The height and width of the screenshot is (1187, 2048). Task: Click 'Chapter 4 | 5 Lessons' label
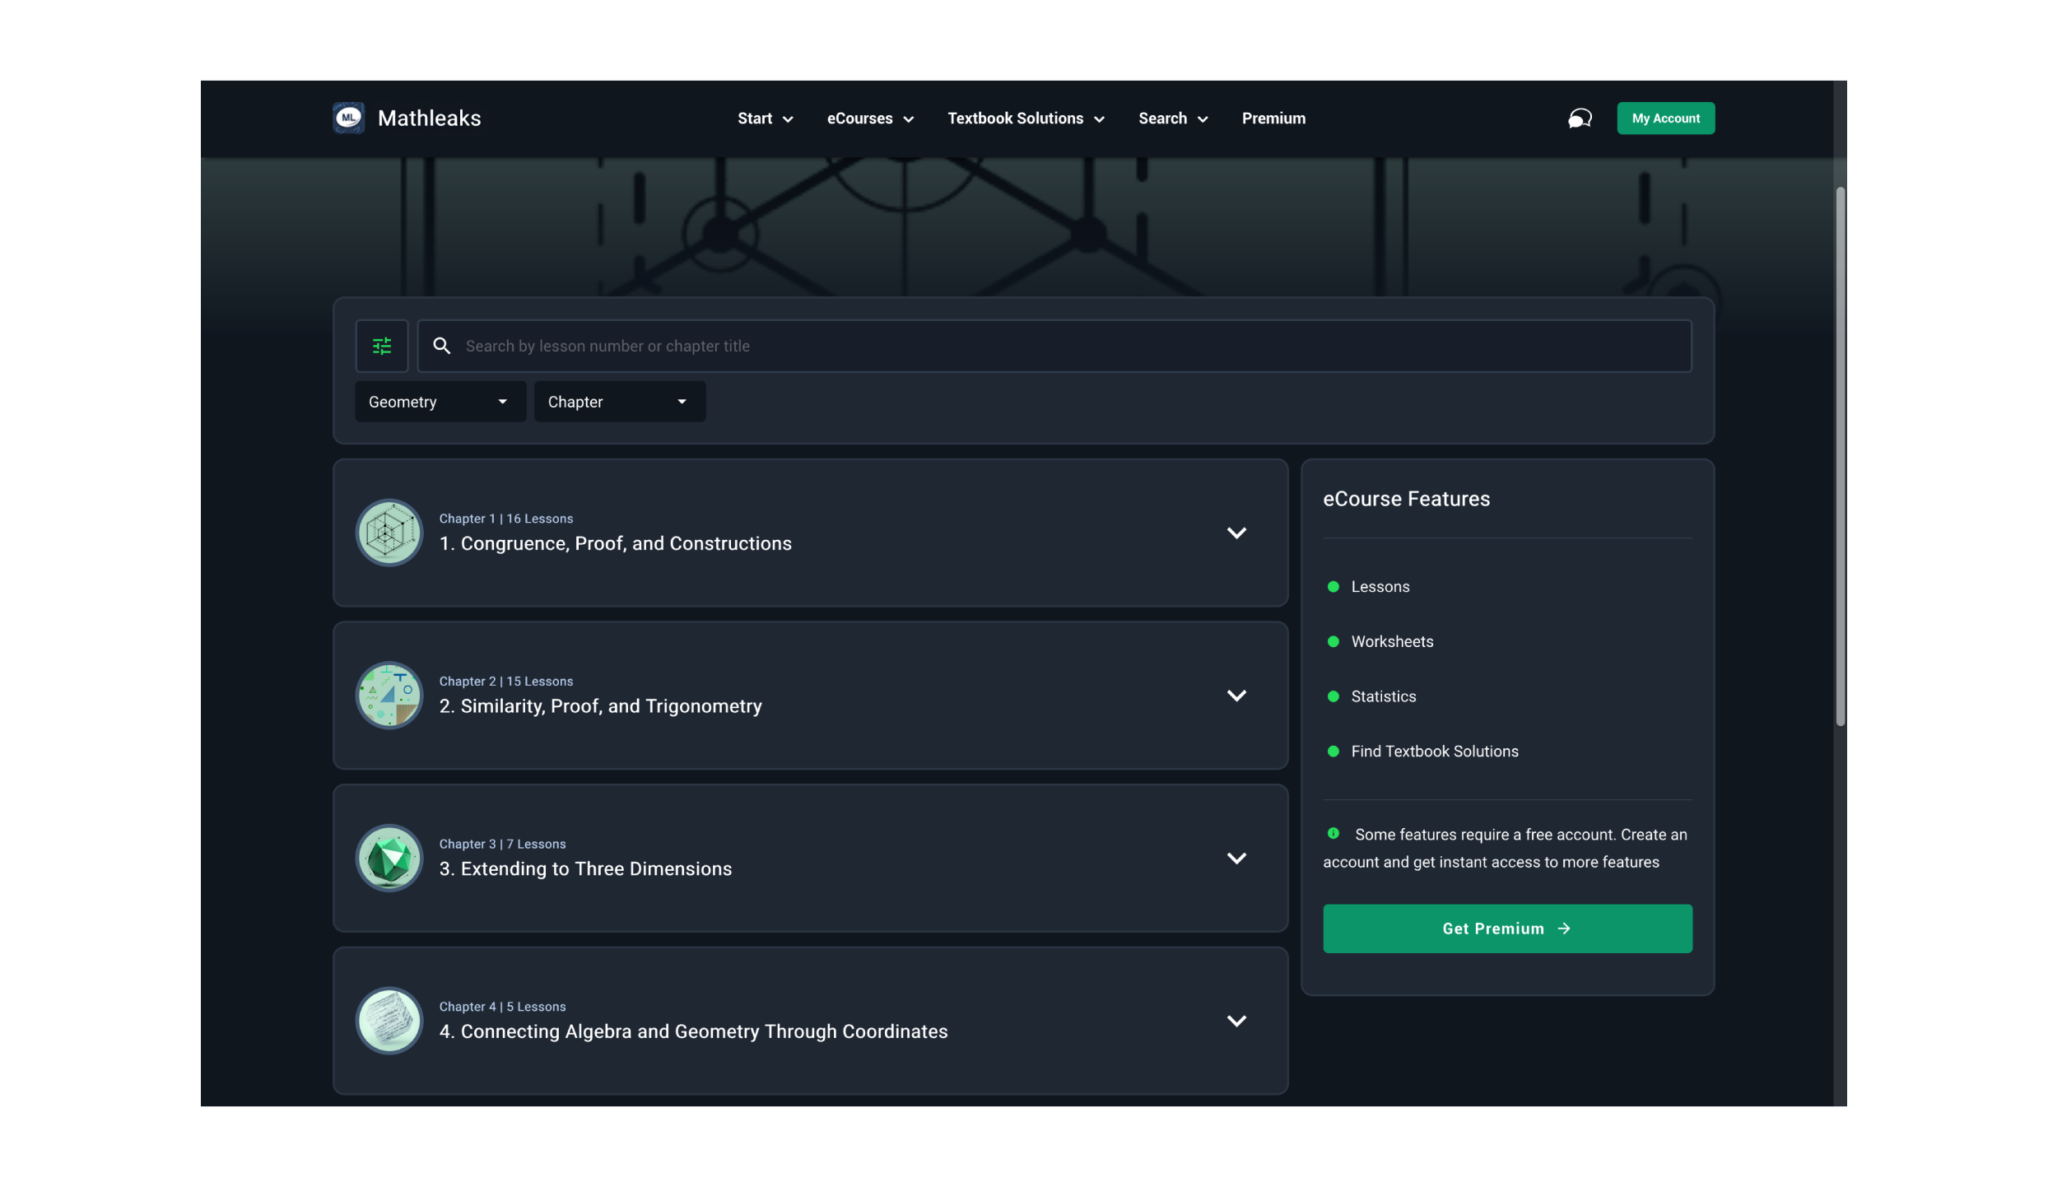[502, 1007]
